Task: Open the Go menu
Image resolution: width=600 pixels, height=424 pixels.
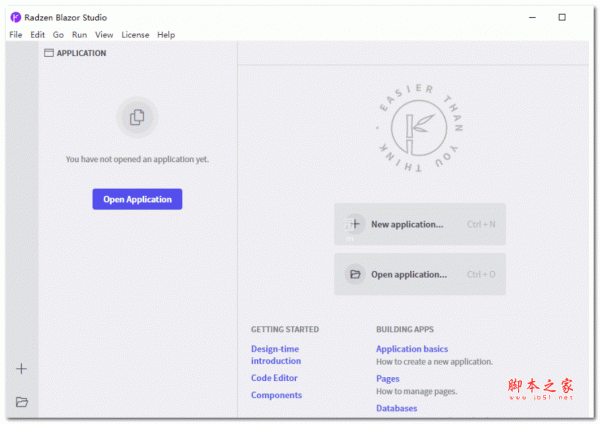Action: click(58, 35)
